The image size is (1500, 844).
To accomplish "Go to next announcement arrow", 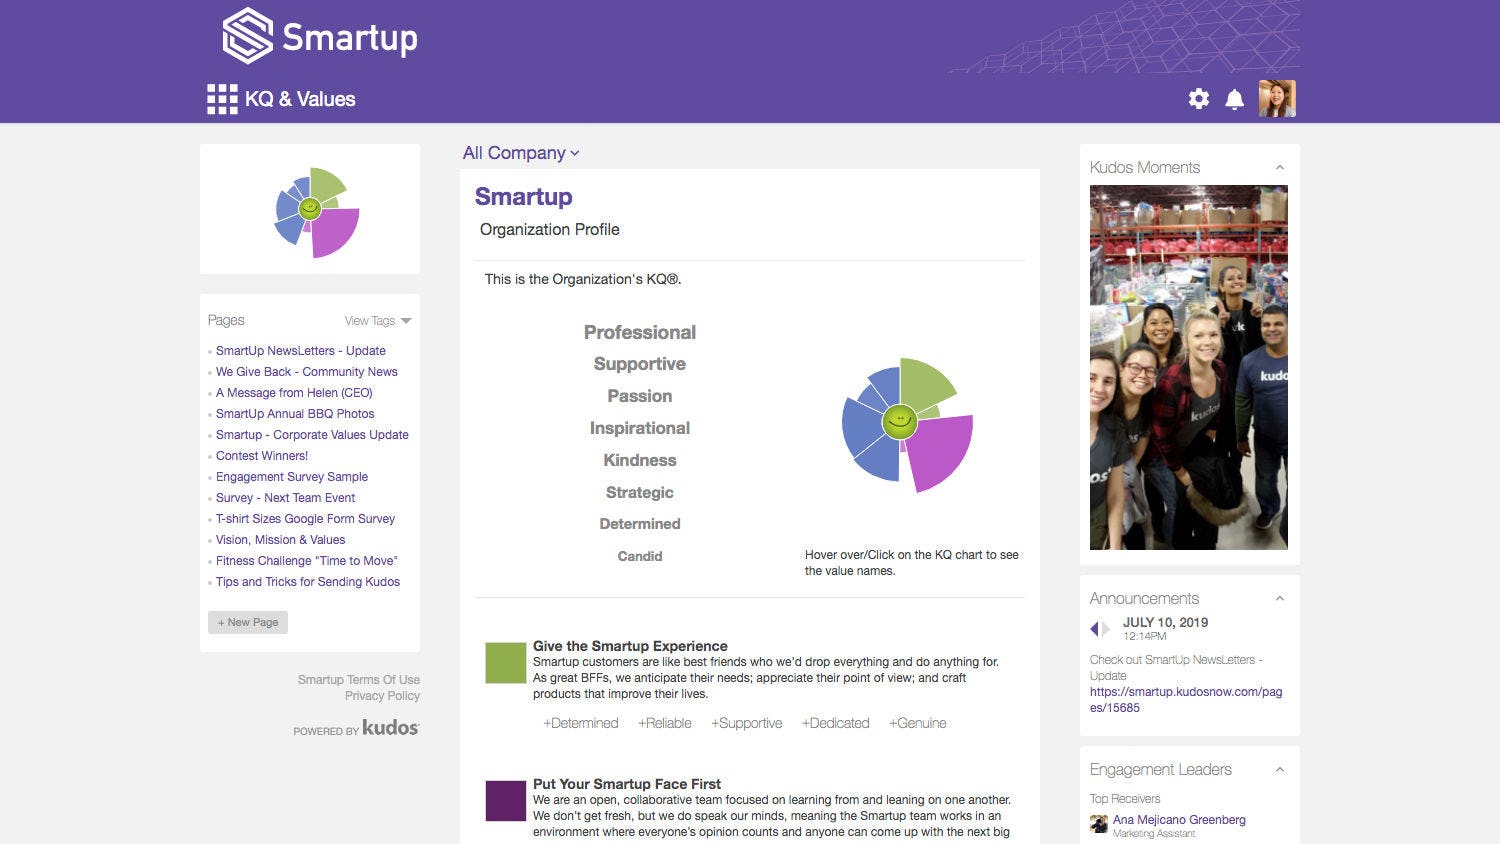I will pyautogui.click(x=1106, y=629).
